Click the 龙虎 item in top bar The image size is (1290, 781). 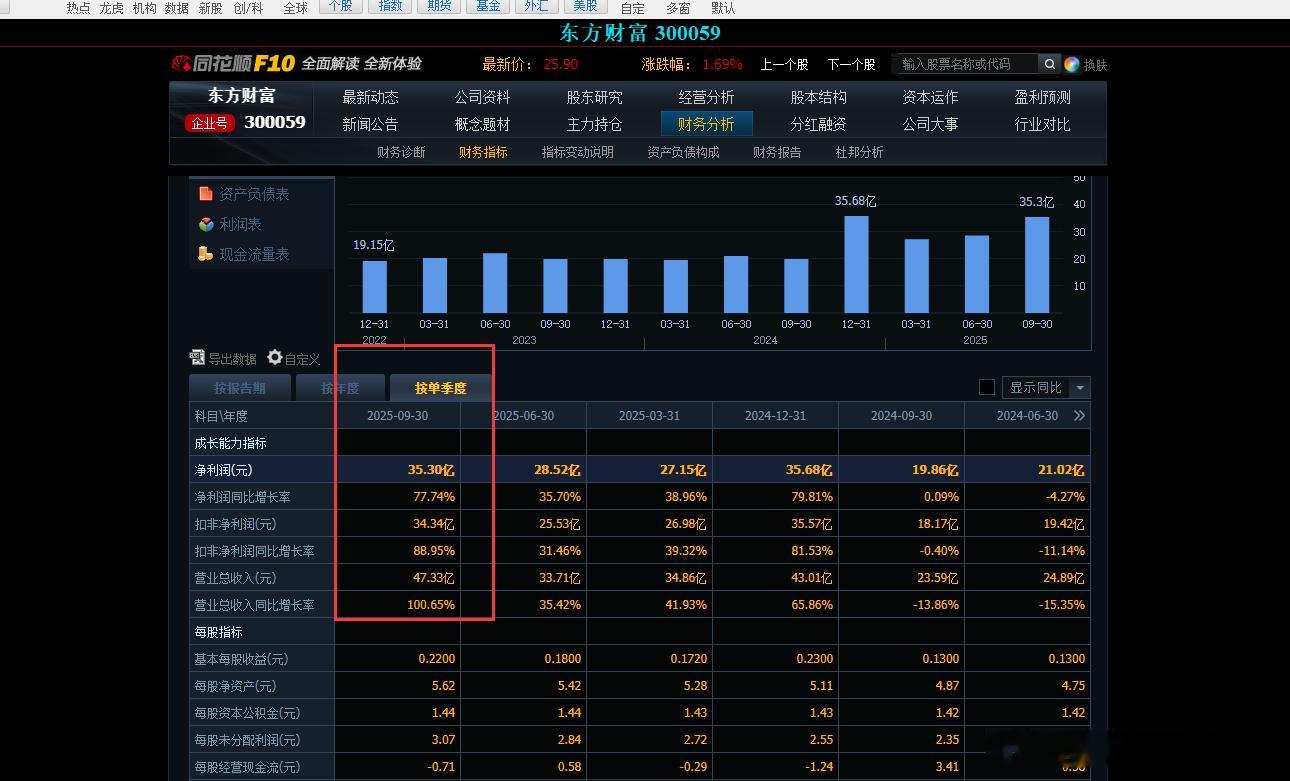point(111,8)
